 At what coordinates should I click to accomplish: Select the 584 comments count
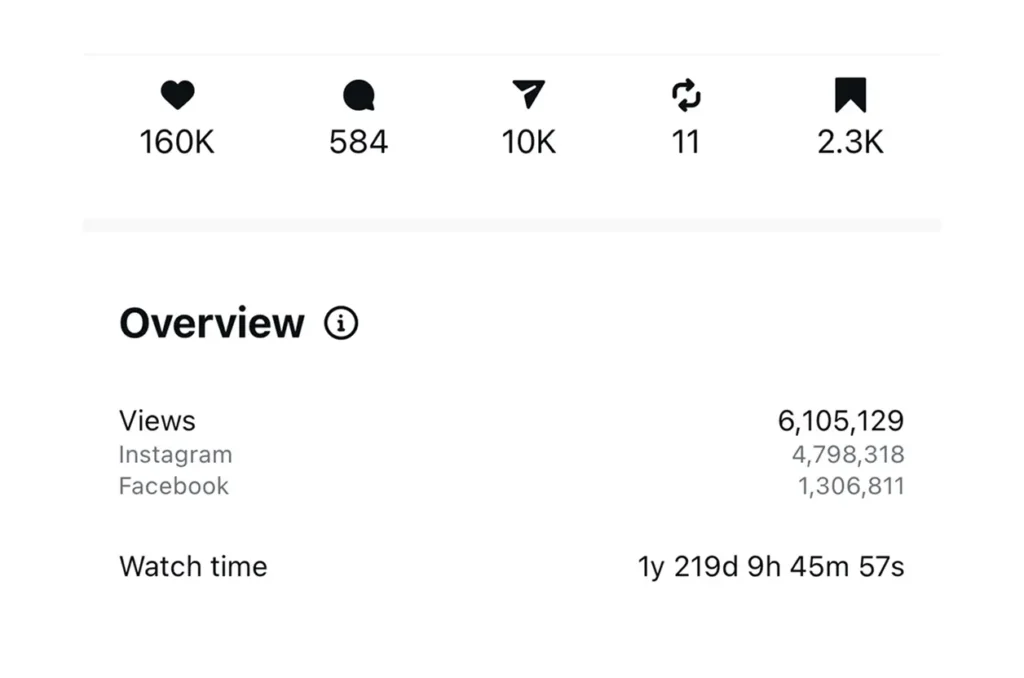click(358, 142)
